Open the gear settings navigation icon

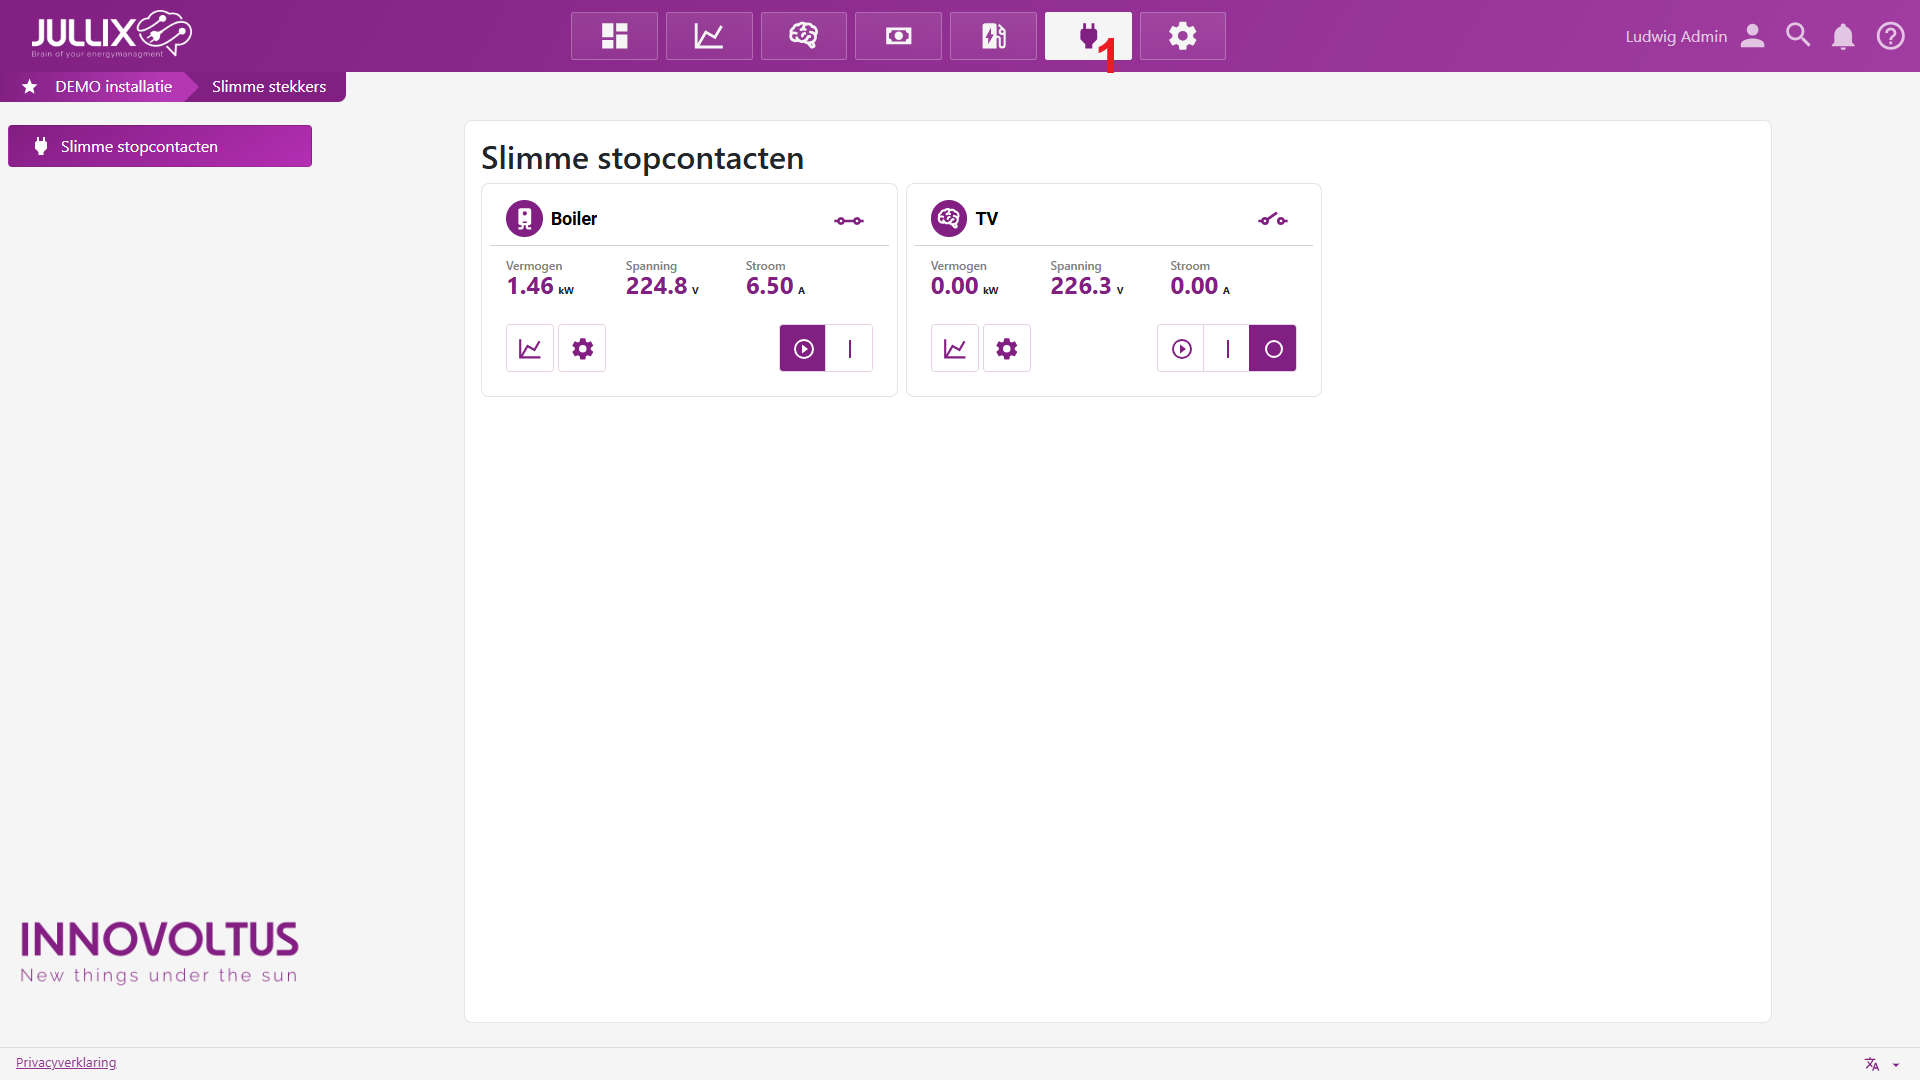pos(1182,36)
